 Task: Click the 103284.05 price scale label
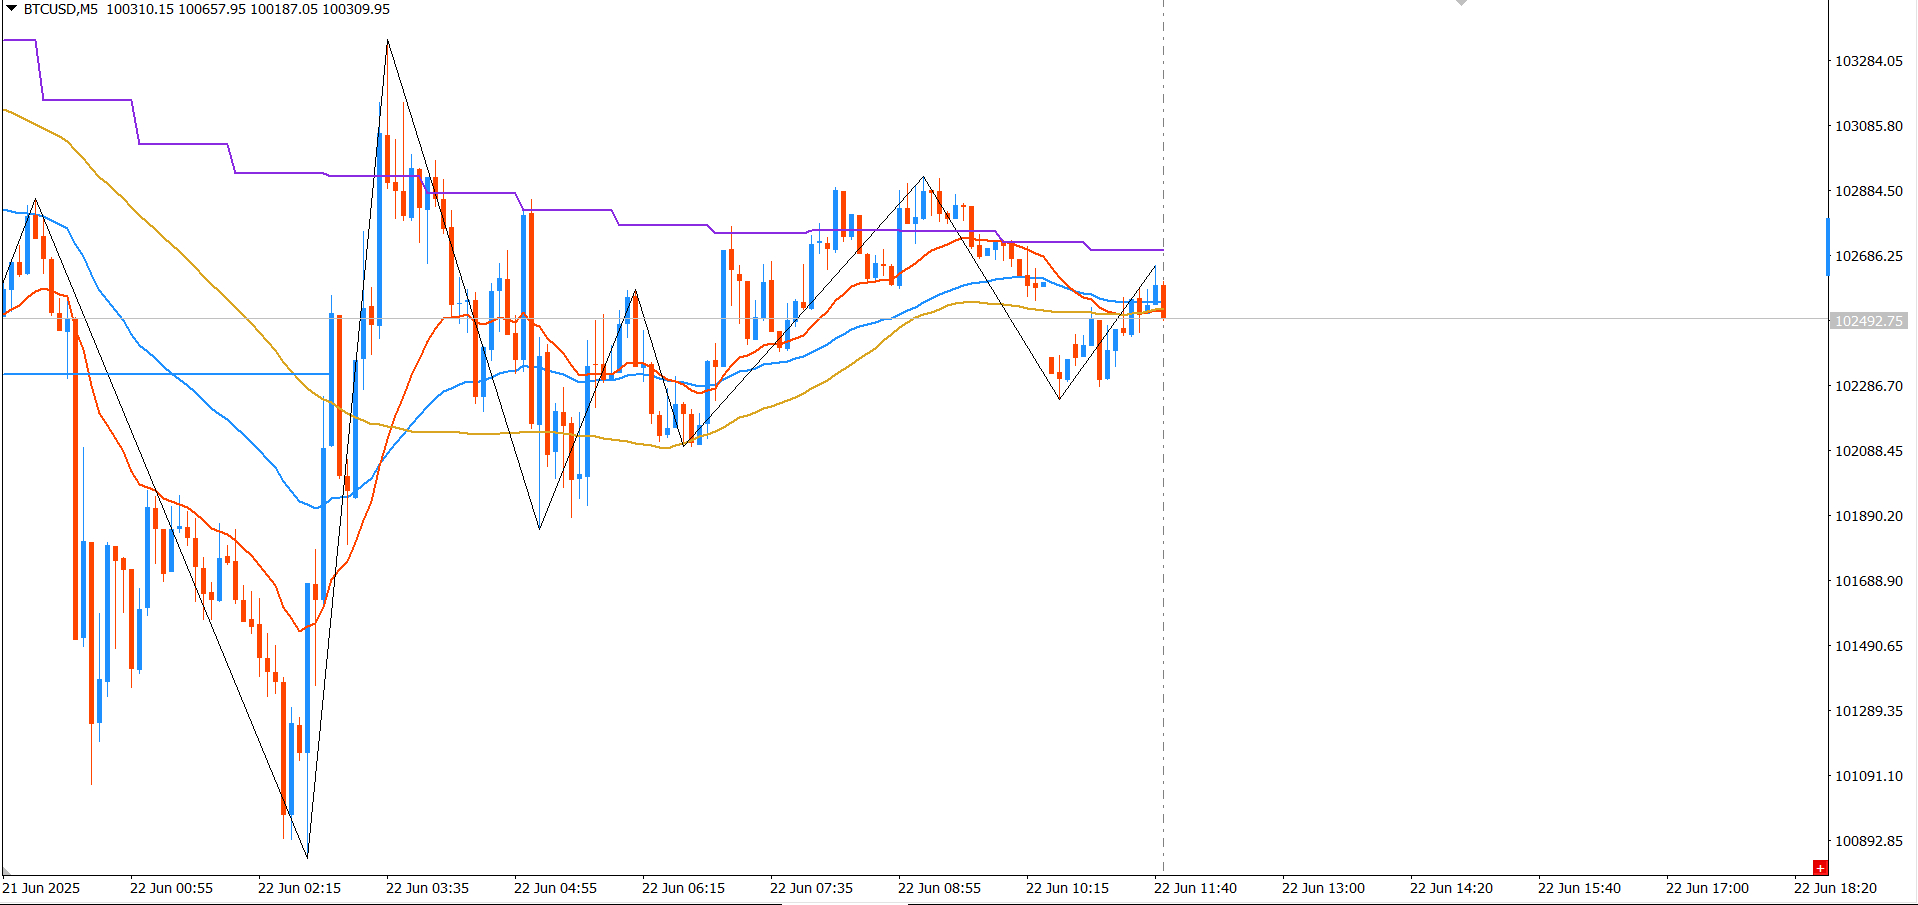[1868, 61]
